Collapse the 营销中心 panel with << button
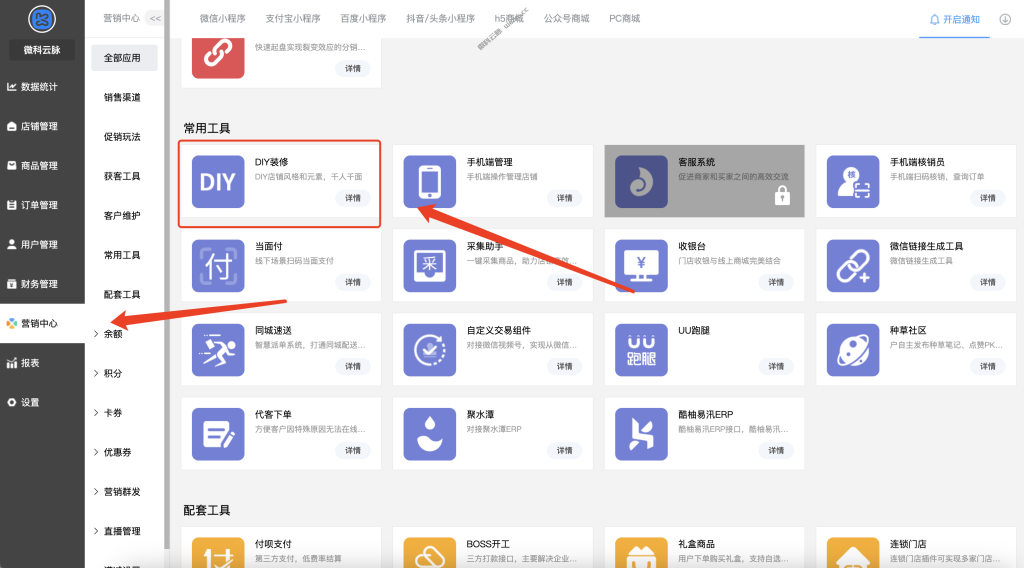 (155, 18)
